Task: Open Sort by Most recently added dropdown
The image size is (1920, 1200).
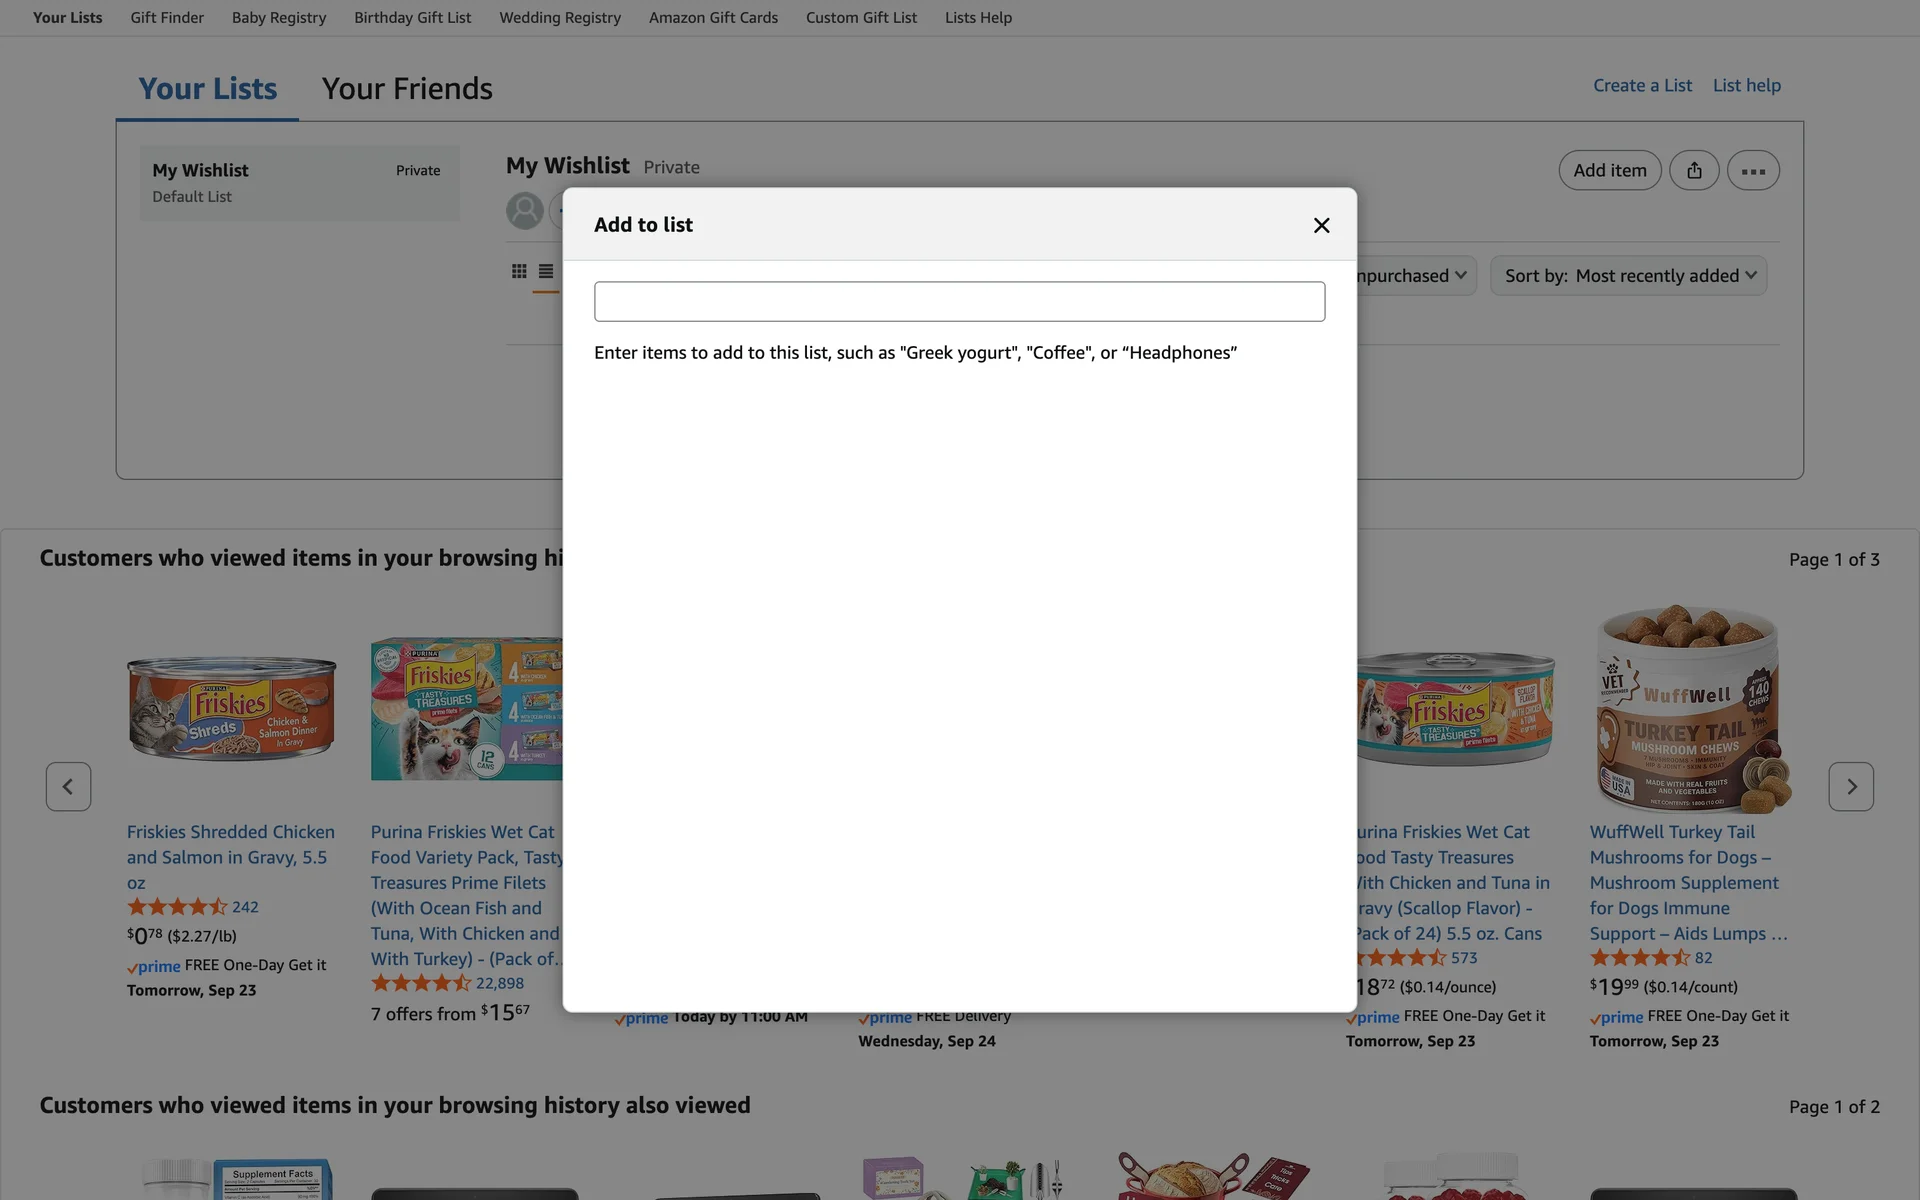Action: point(1629,276)
